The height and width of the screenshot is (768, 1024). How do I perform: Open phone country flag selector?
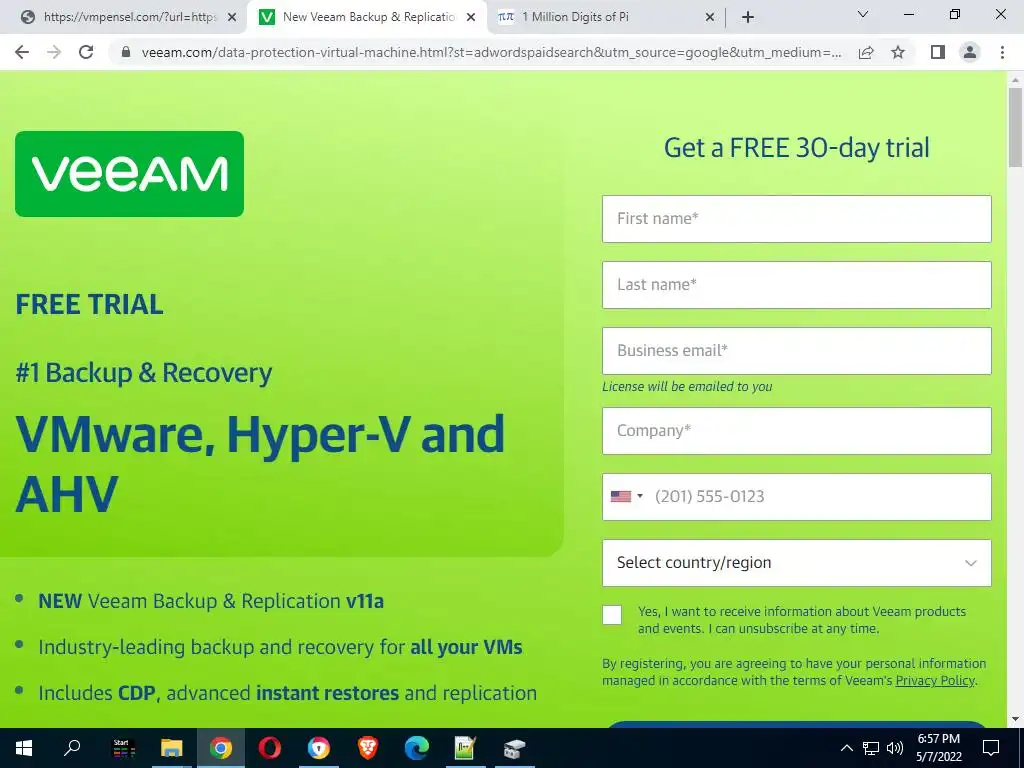[x=626, y=496]
